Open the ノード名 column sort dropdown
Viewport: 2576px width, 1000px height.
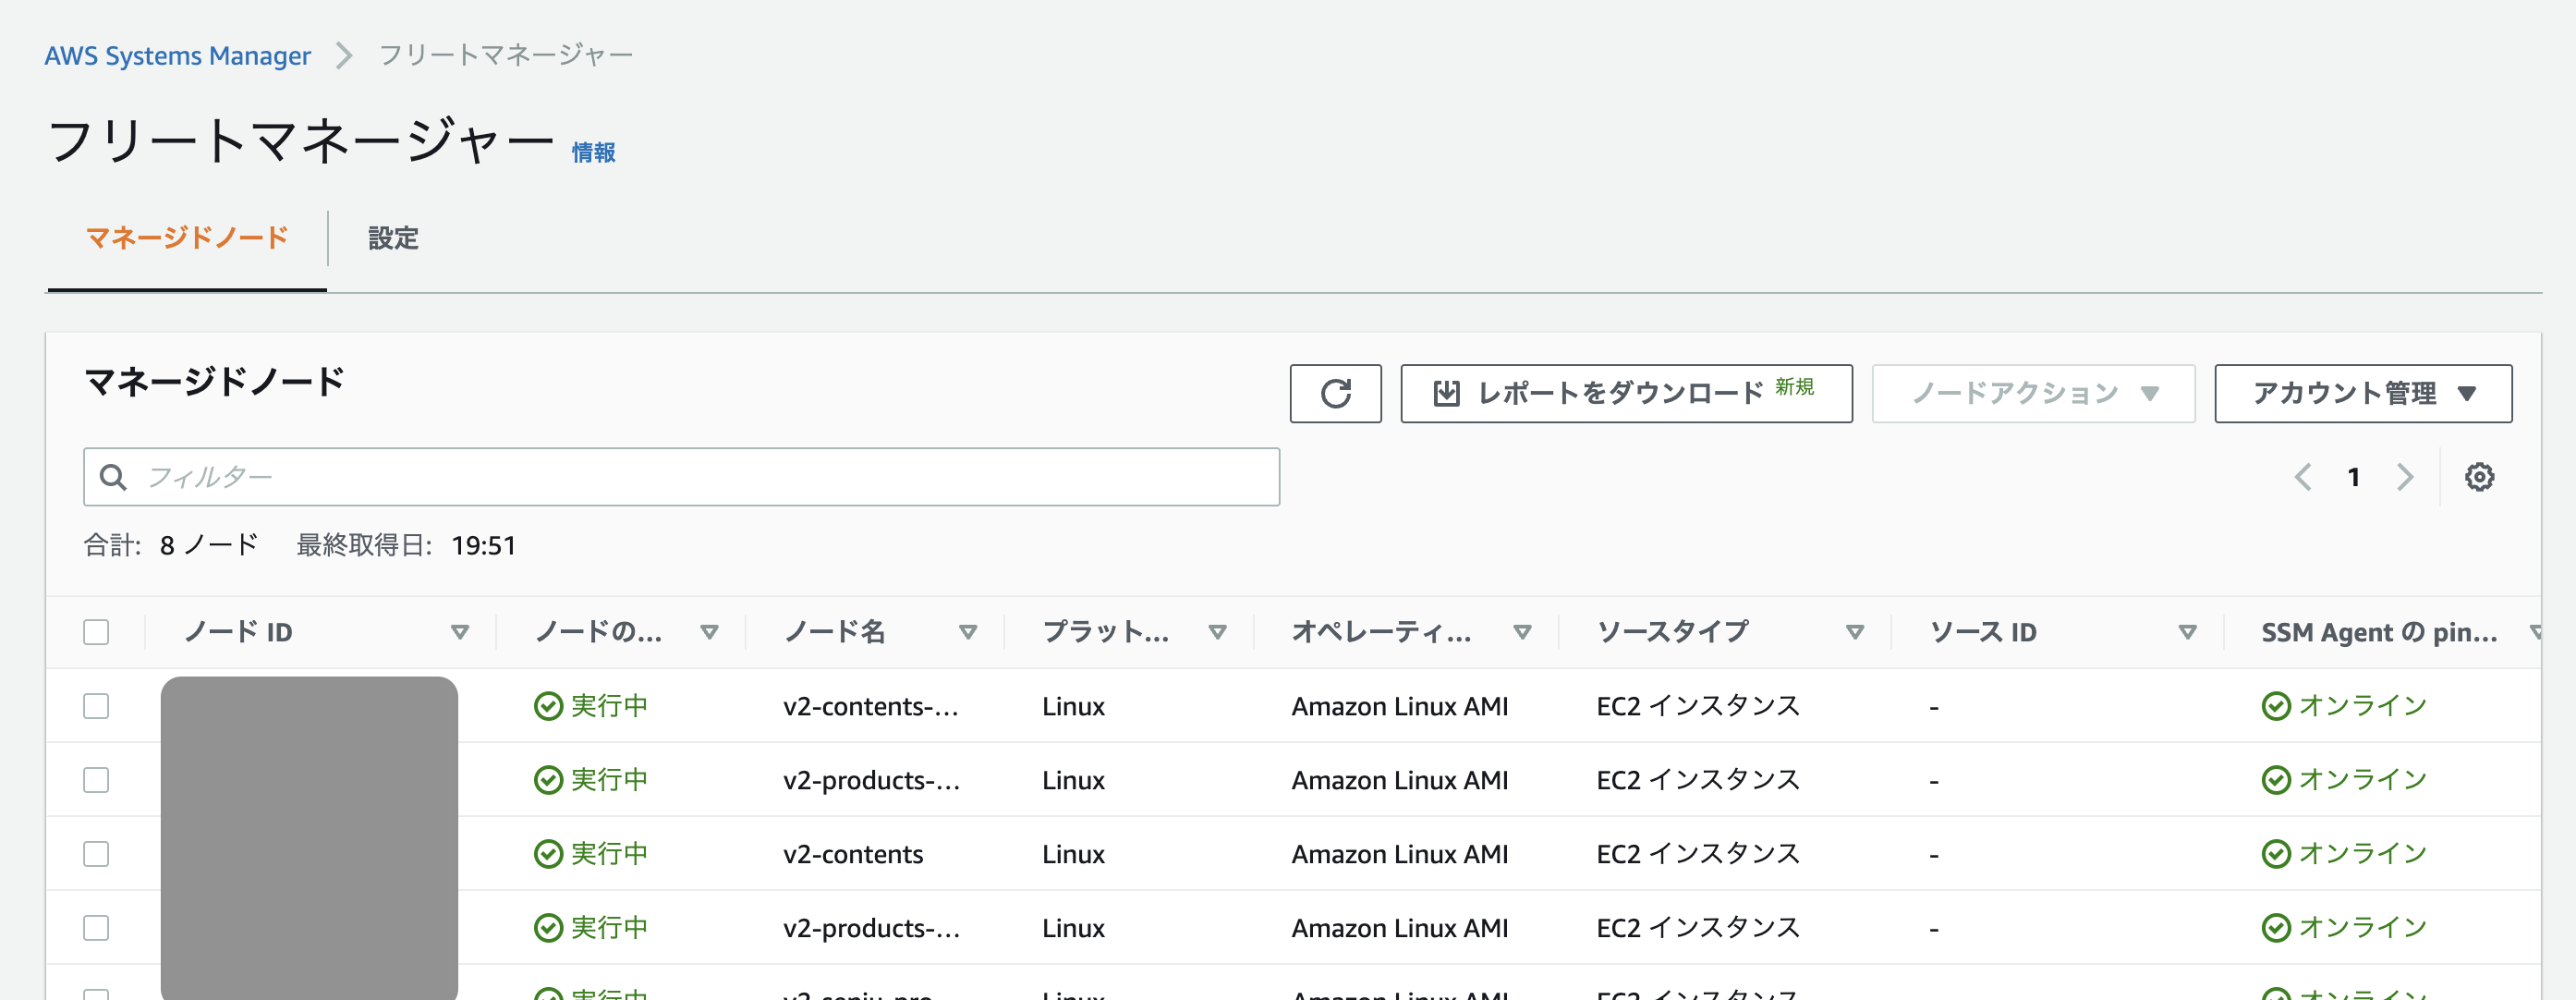(968, 631)
